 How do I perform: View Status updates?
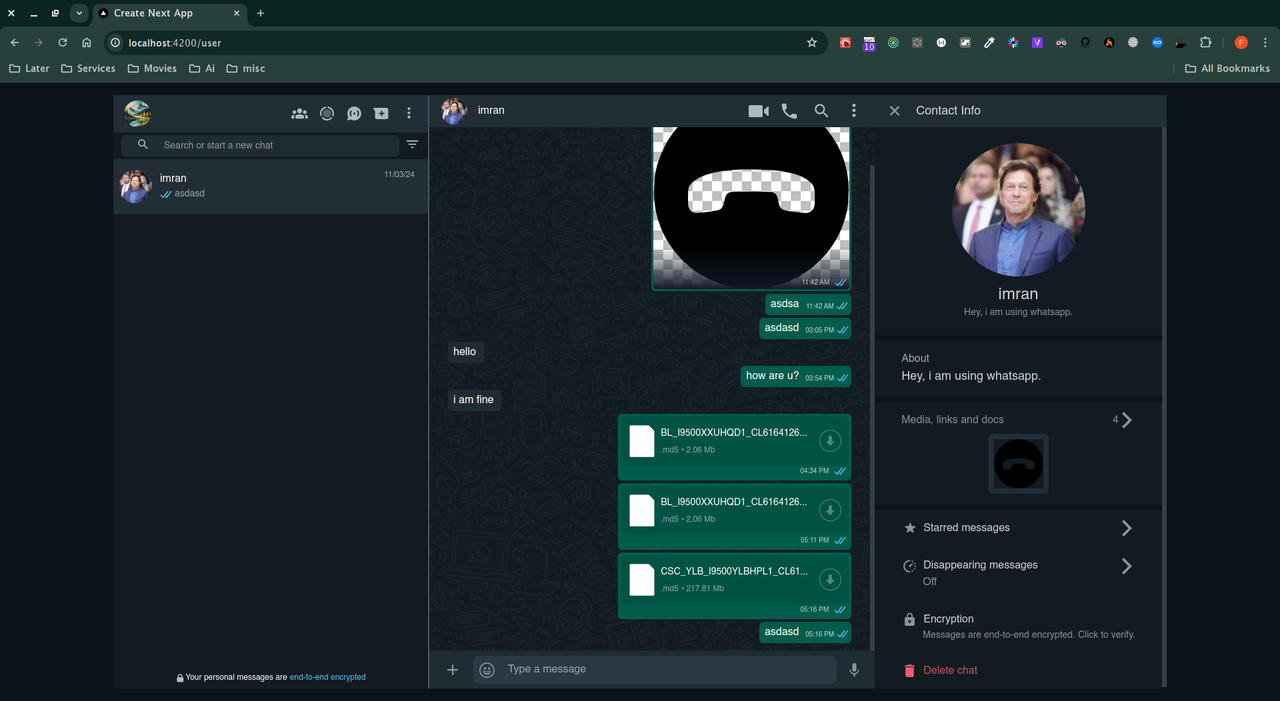coord(327,113)
